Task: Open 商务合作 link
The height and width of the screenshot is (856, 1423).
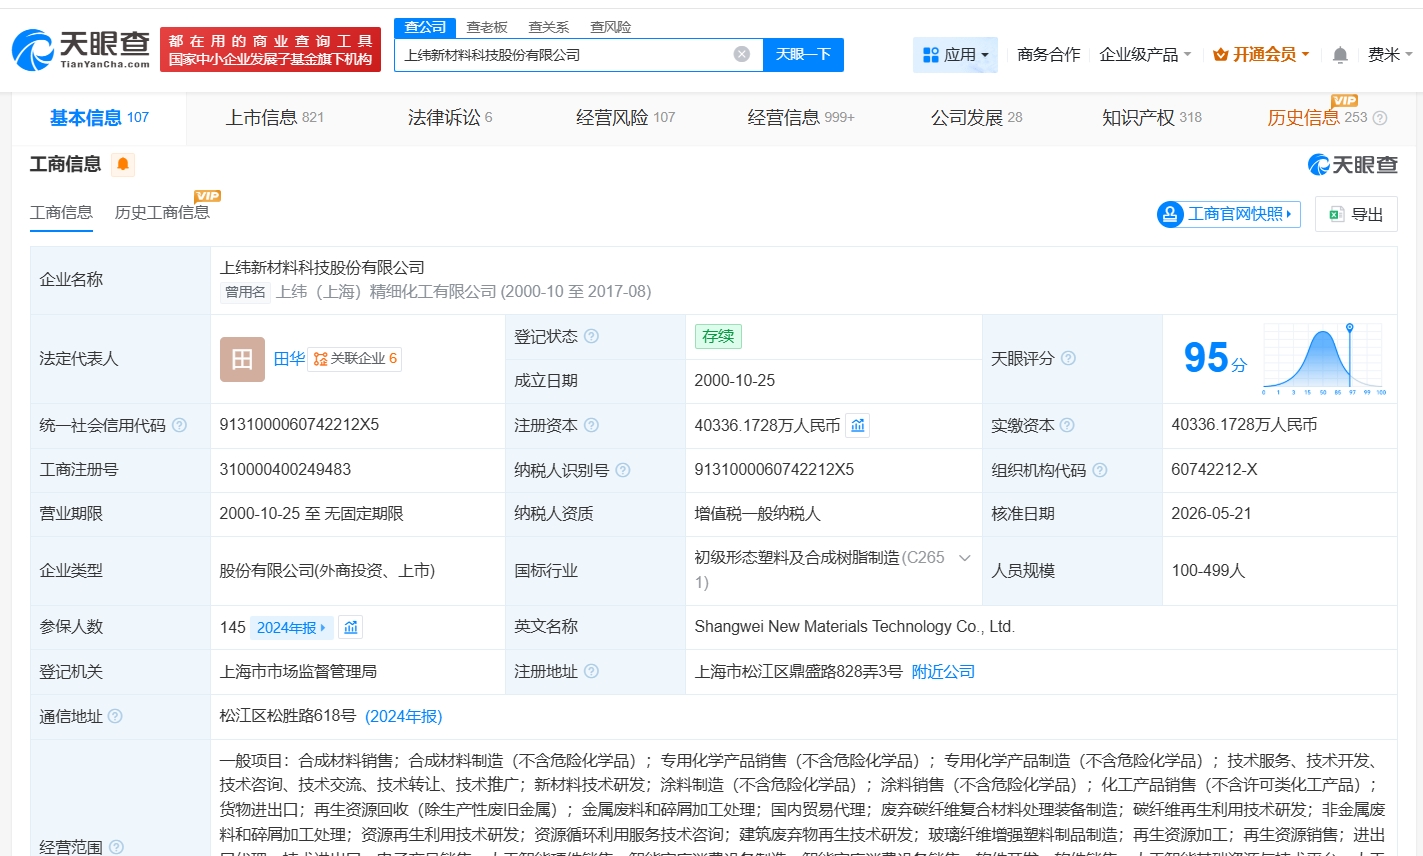Action: [1048, 55]
